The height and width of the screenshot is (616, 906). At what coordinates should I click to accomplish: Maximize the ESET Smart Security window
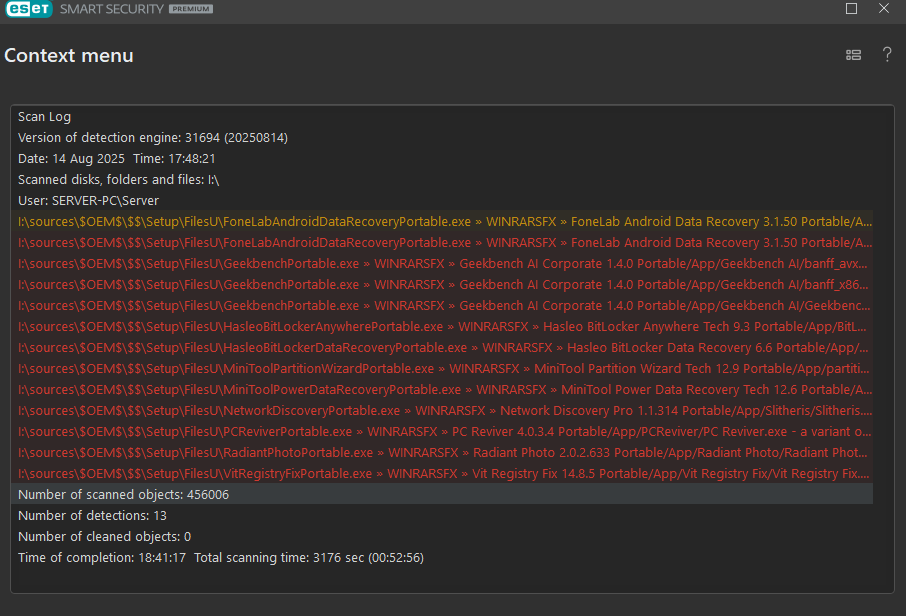point(851,9)
